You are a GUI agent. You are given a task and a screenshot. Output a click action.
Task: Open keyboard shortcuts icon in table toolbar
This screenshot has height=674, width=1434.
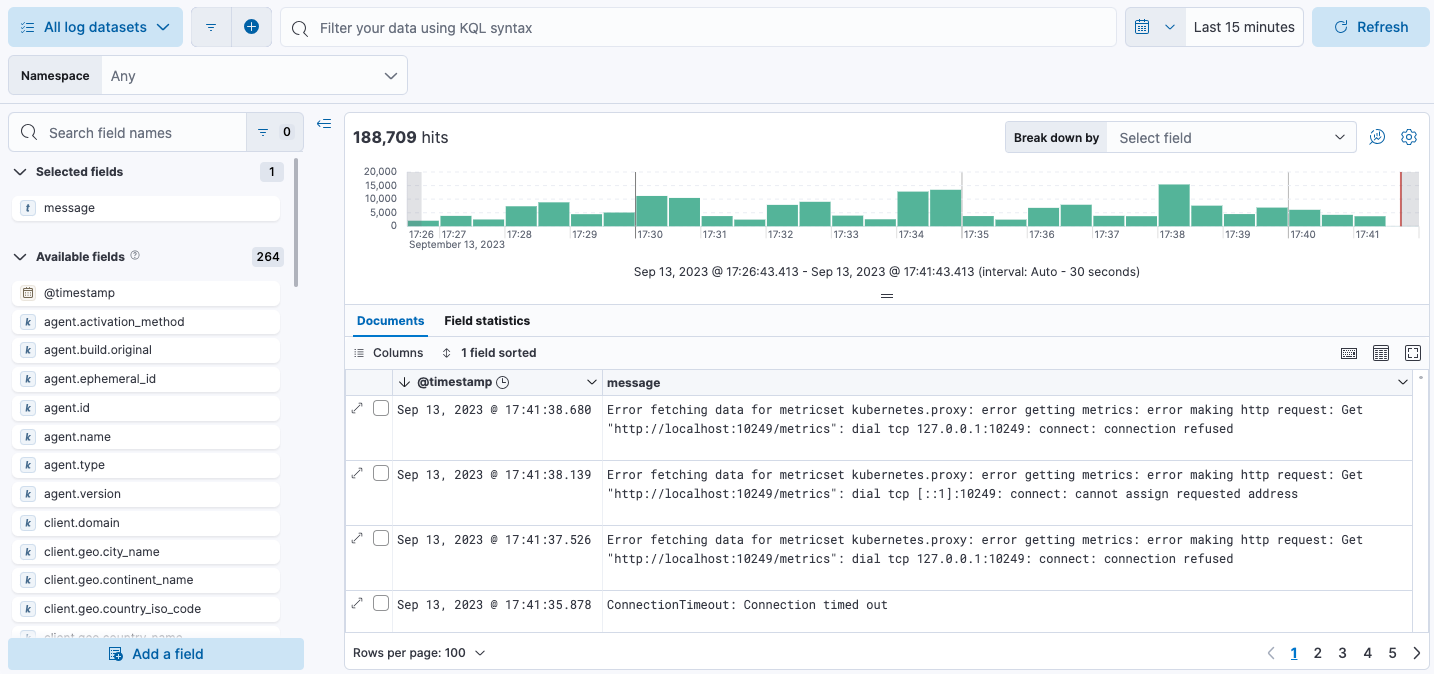1349,353
